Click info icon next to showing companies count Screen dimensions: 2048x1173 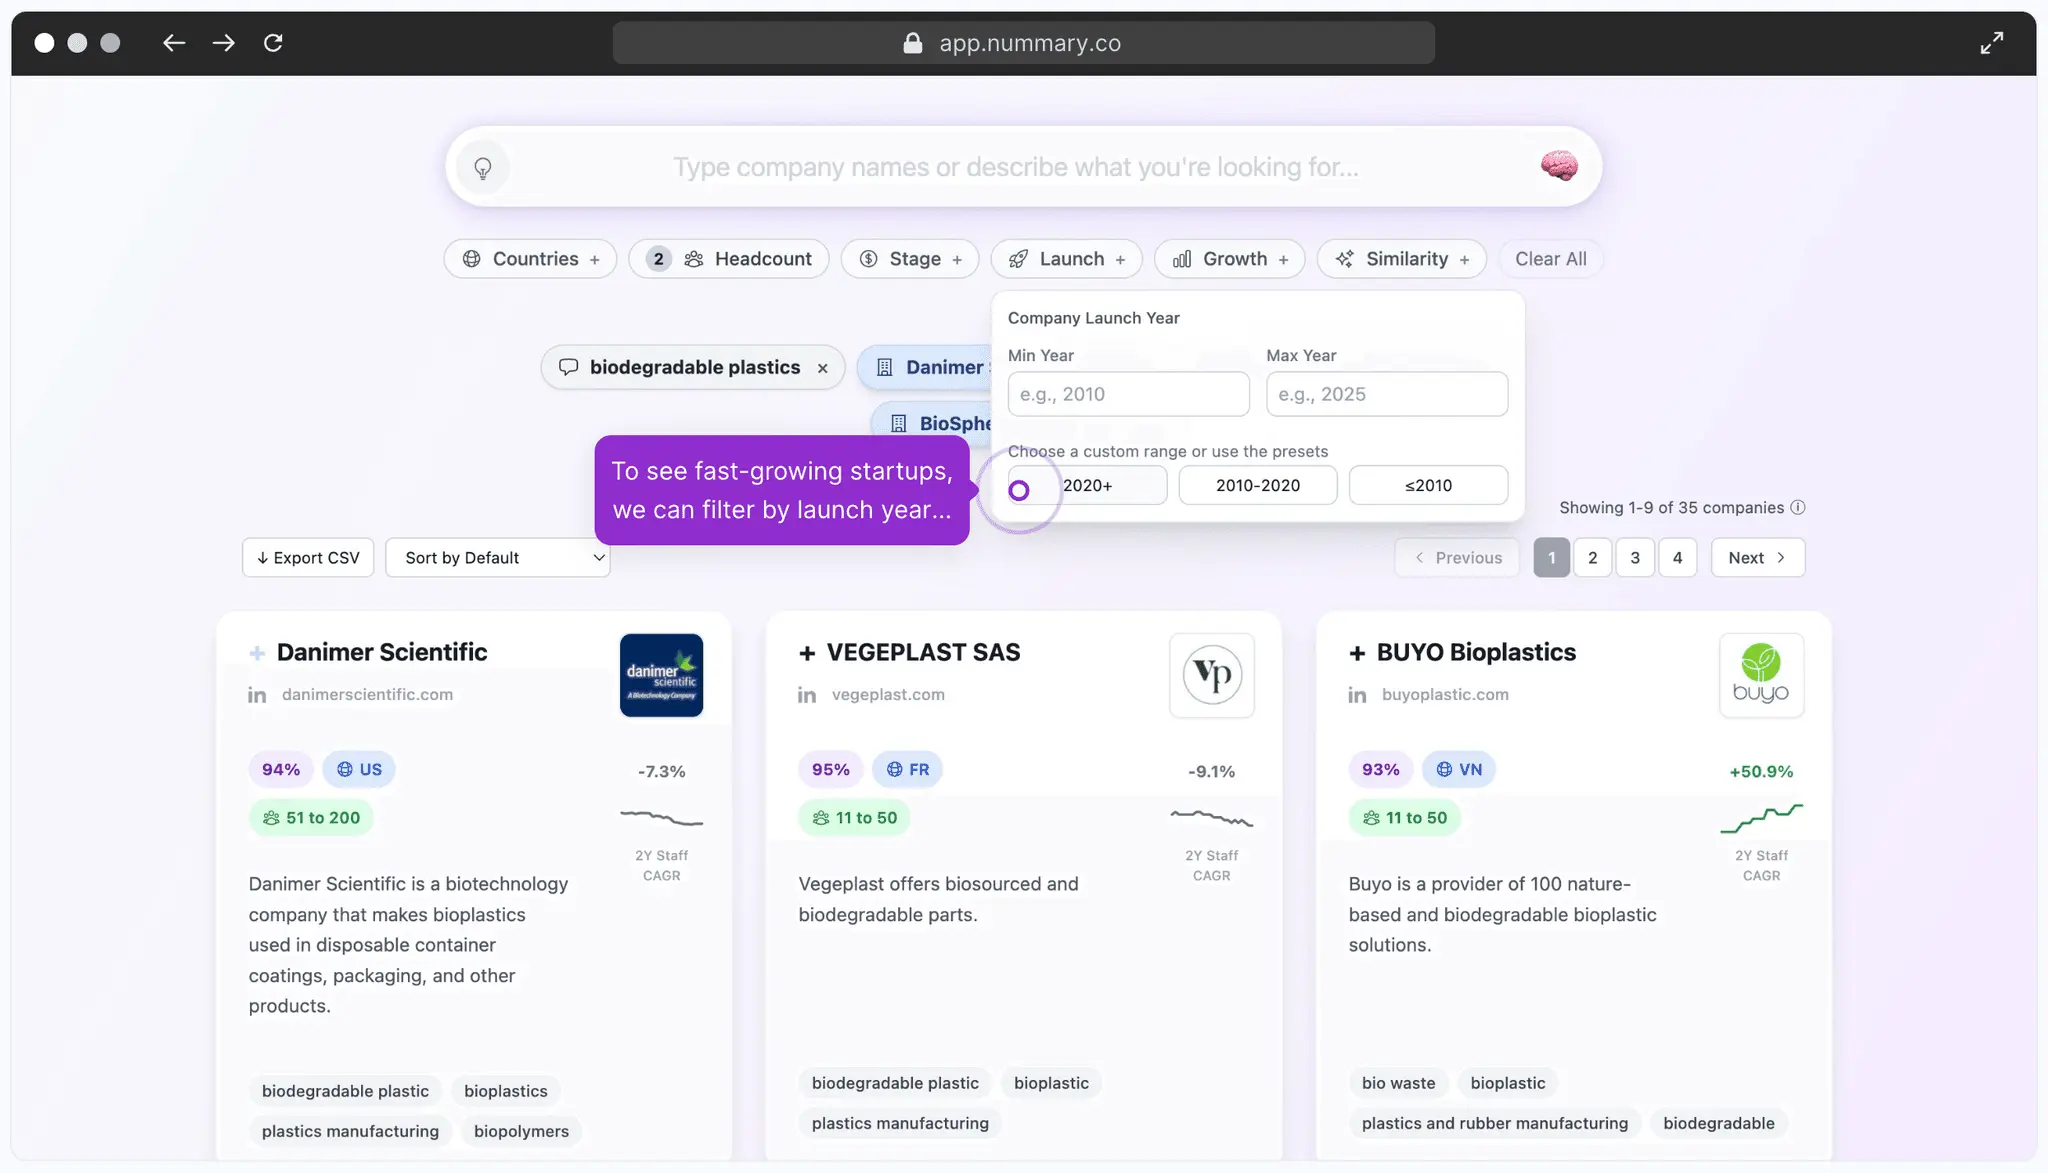[1798, 507]
